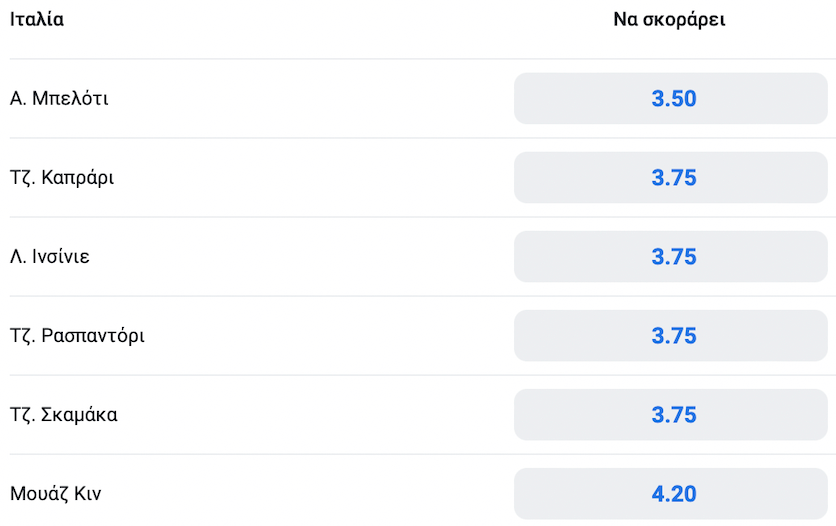The height and width of the screenshot is (526, 836).
Task: Click the player name Α. Μπελότι
Action: coord(59,99)
